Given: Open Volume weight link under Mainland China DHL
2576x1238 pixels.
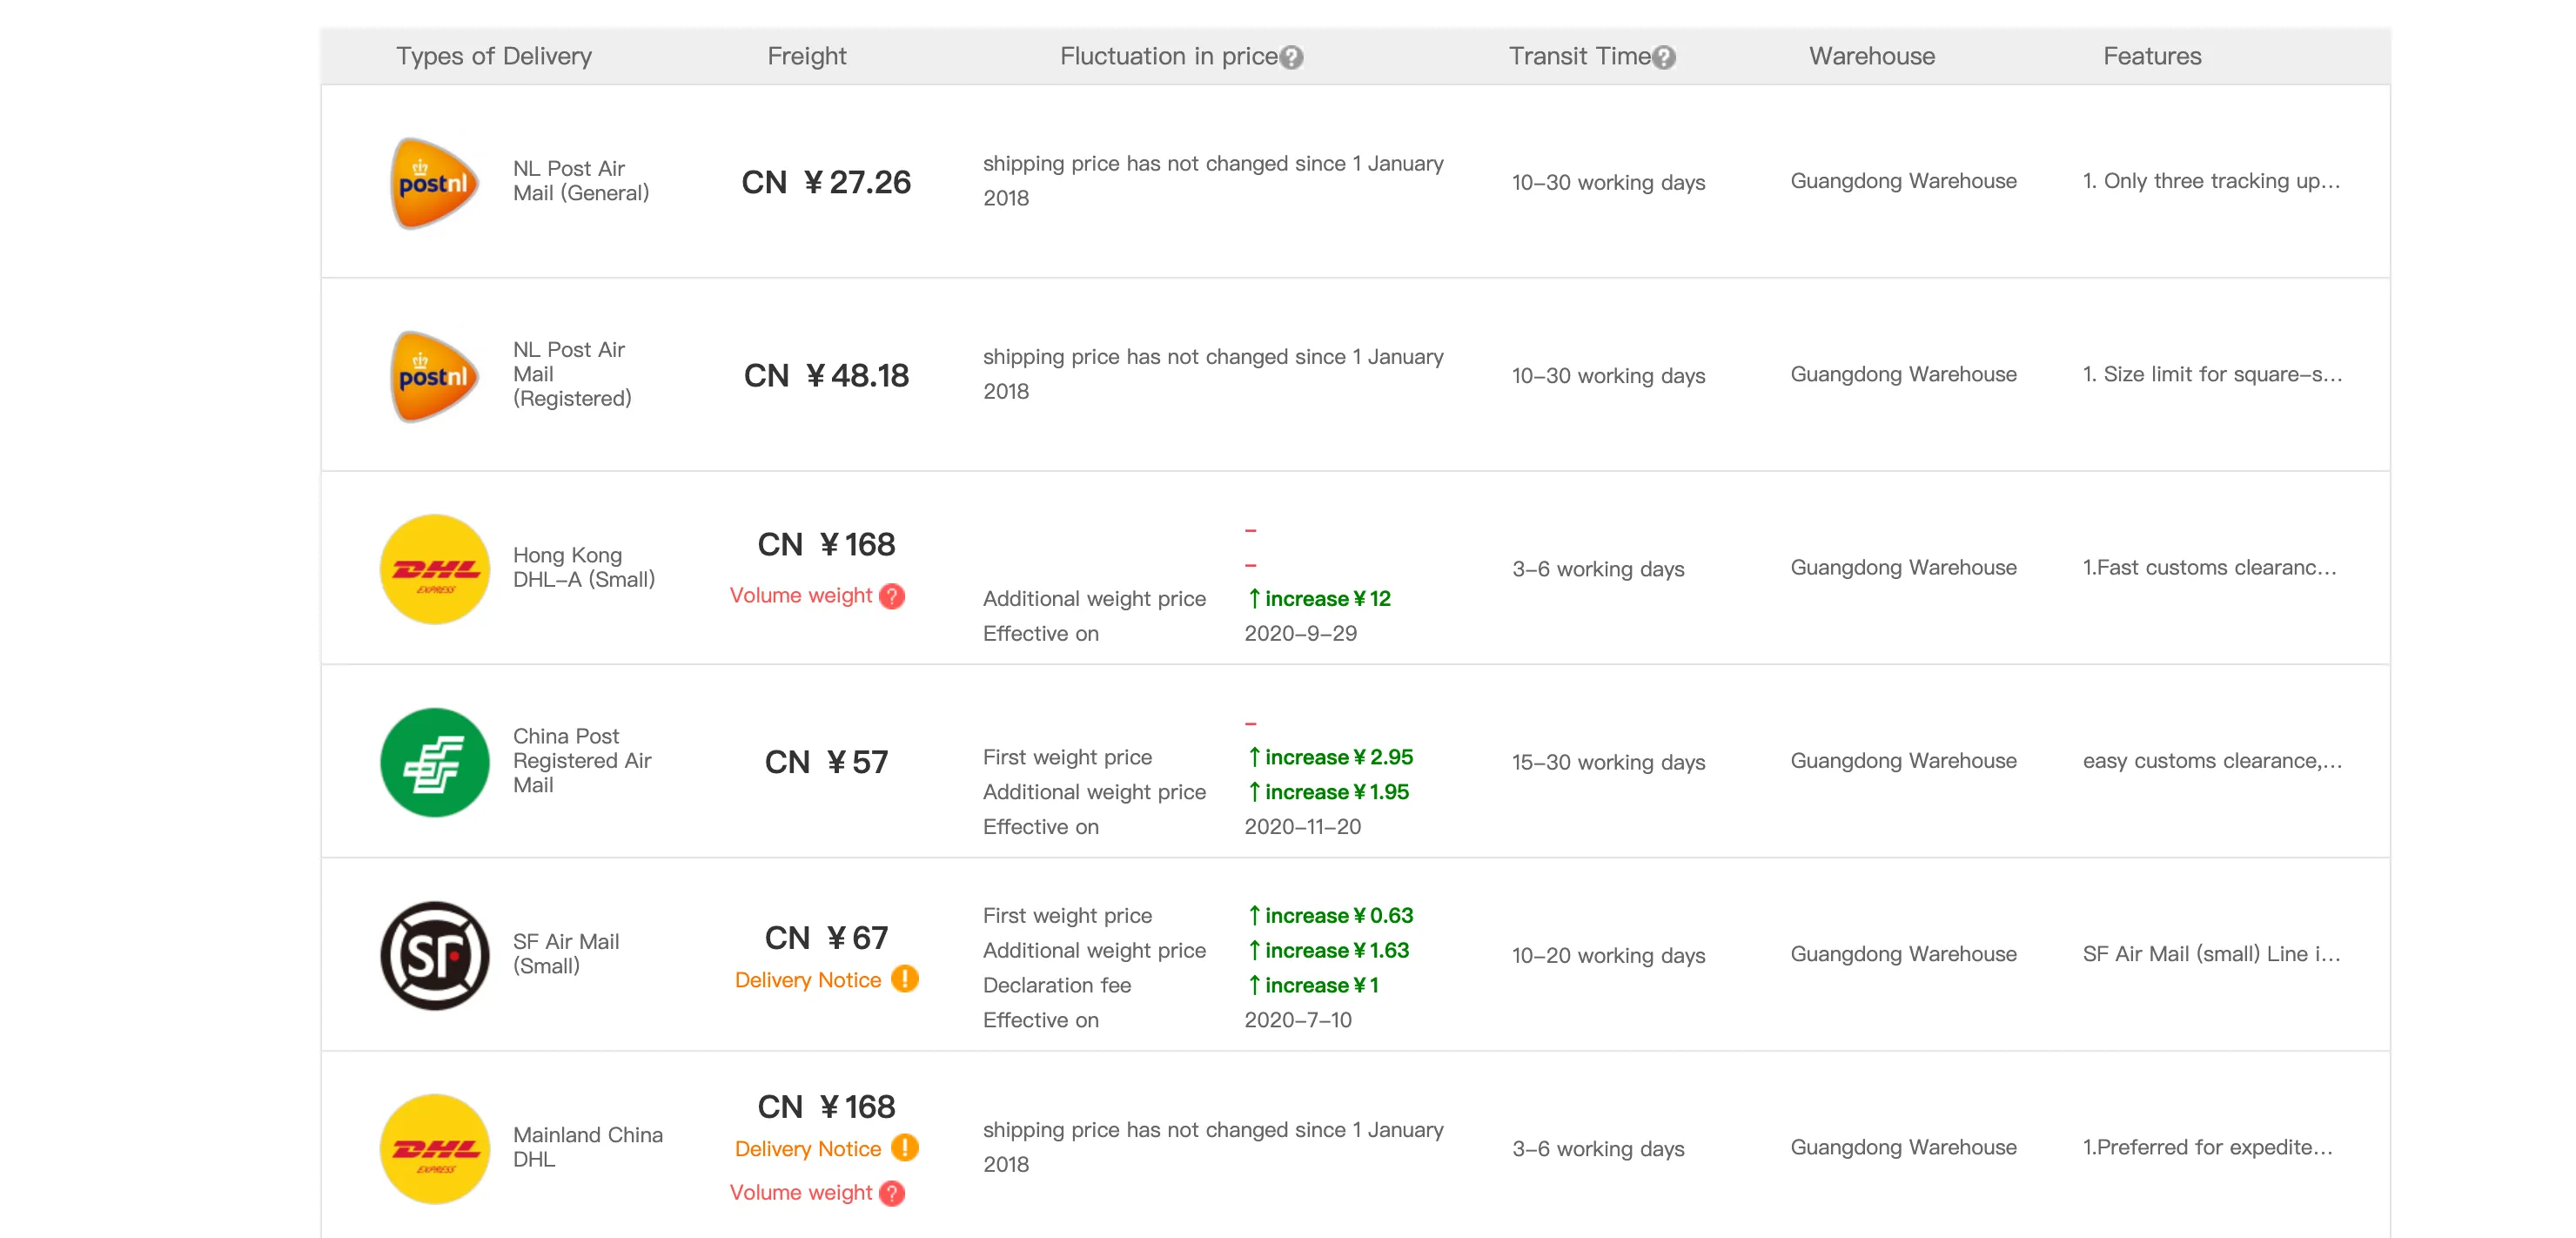Looking at the screenshot, I should pyautogui.click(x=801, y=1192).
